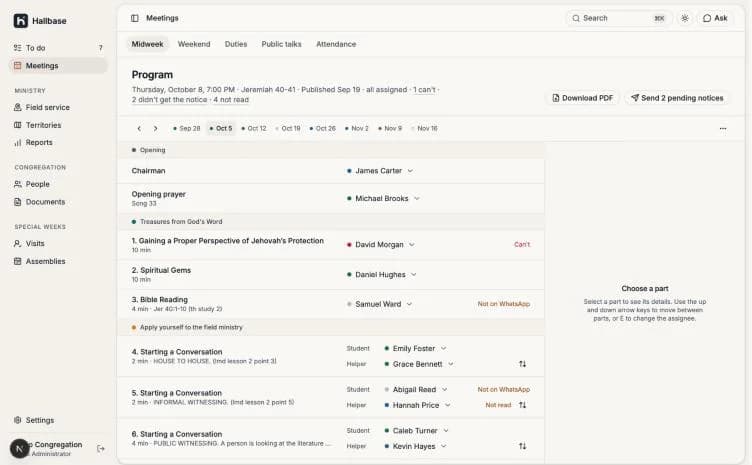752x465 pixels.
Task: Click Not read beside Hannah Price
Action: tap(498, 405)
